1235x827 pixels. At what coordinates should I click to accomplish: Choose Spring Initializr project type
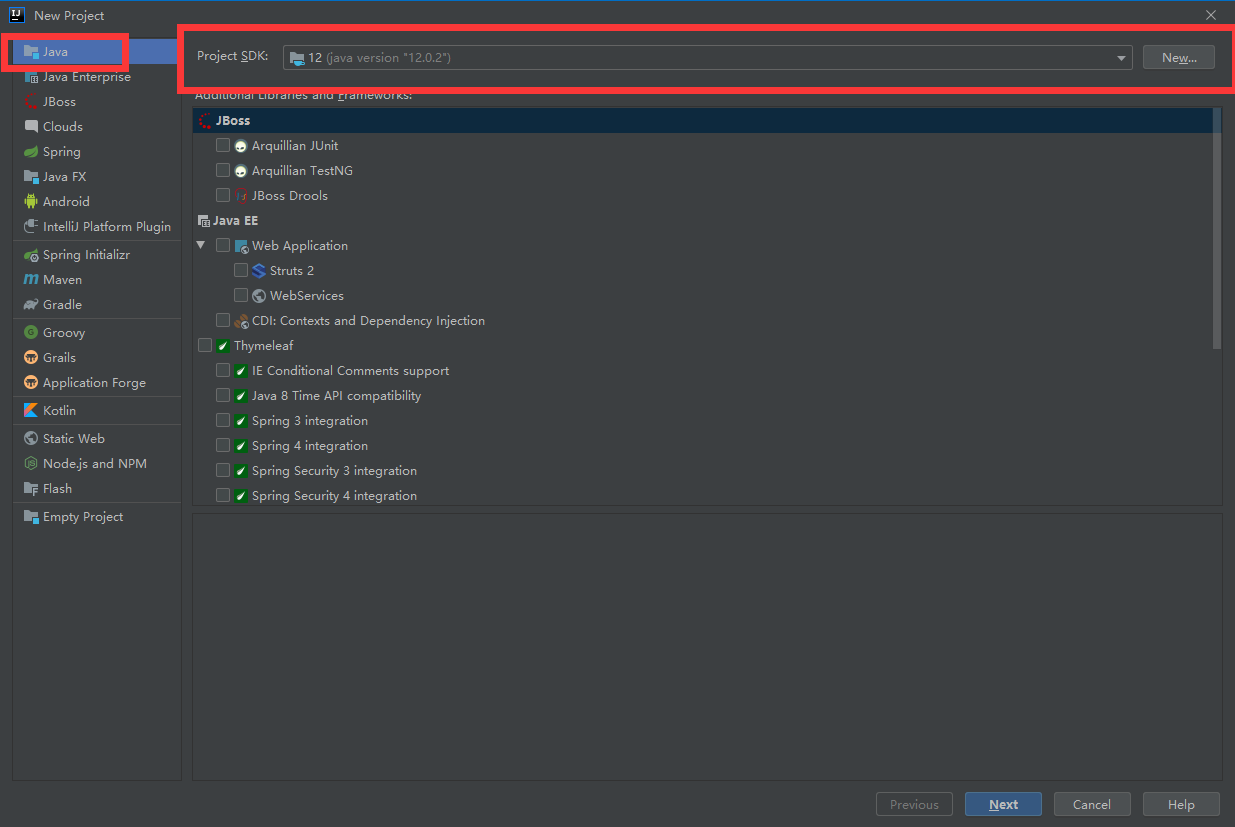coord(97,255)
